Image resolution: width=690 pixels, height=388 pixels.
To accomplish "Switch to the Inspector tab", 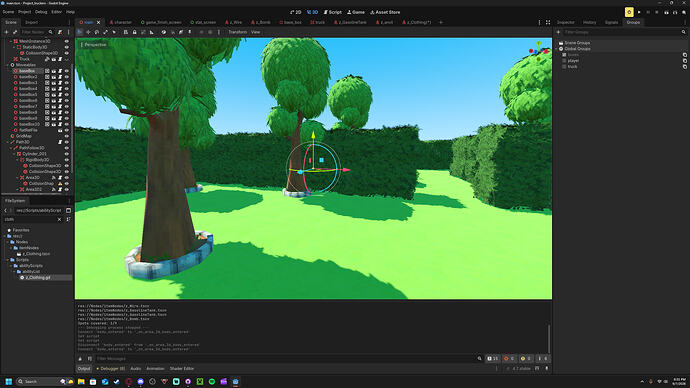I will click(565, 22).
